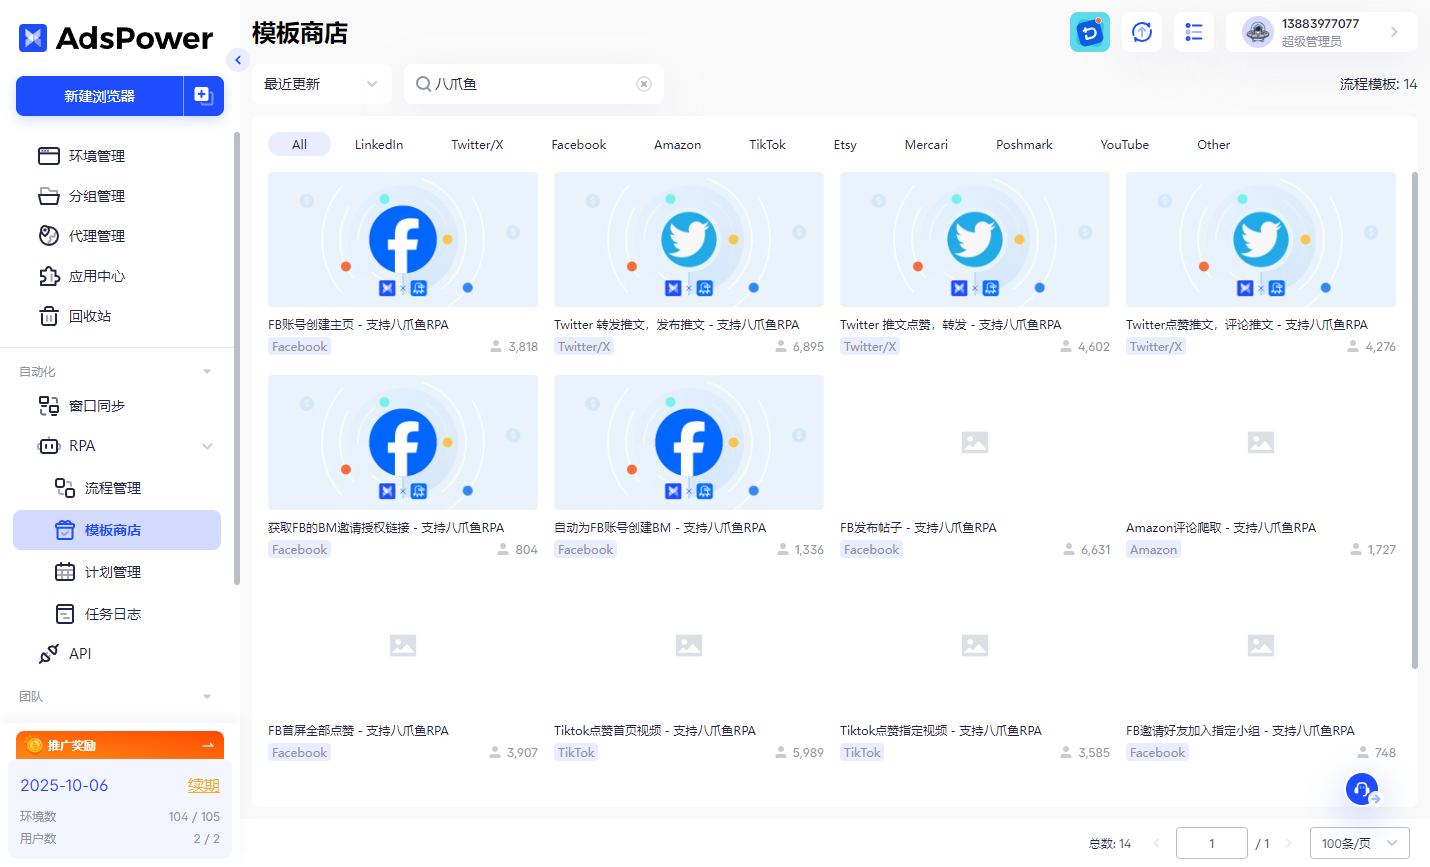Clear the 八爪鱼 search text
Image resolution: width=1430 pixels, height=867 pixels.
(644, 84)
